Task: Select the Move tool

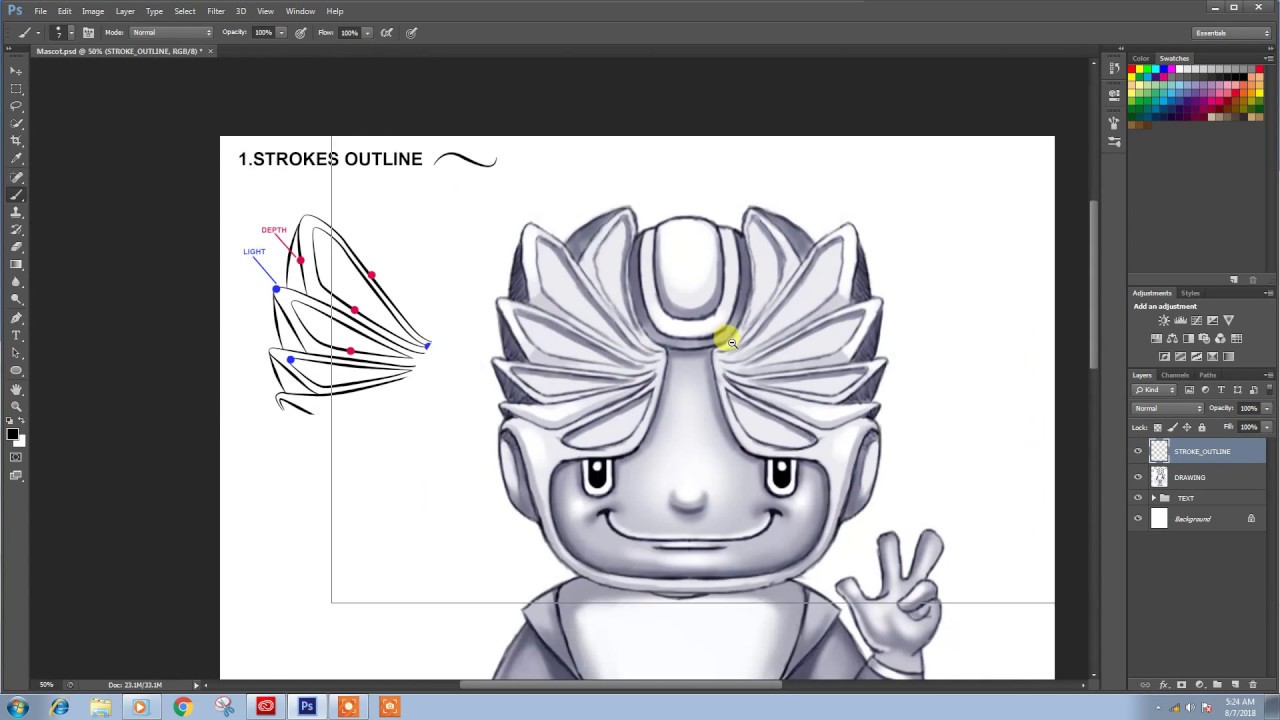Action: [x=16, y=71]
